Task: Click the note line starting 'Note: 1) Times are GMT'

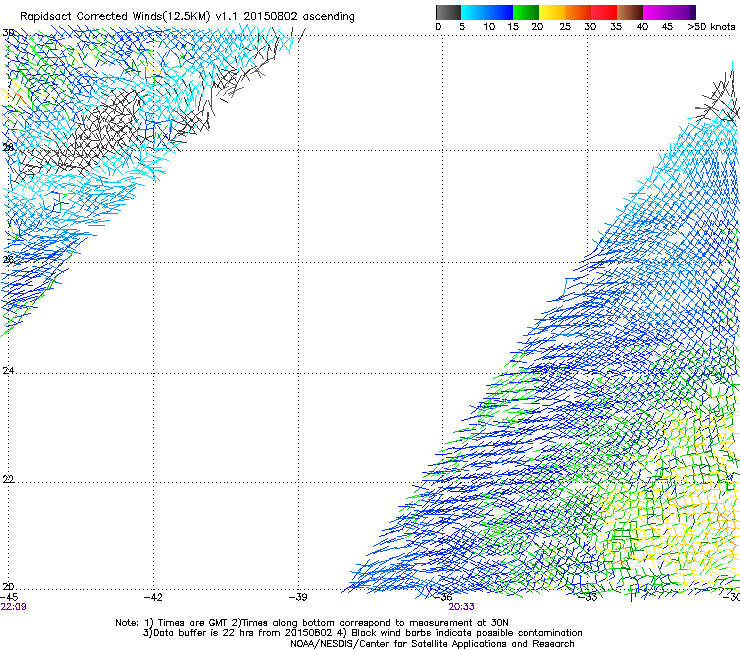Action: (312, 623)
